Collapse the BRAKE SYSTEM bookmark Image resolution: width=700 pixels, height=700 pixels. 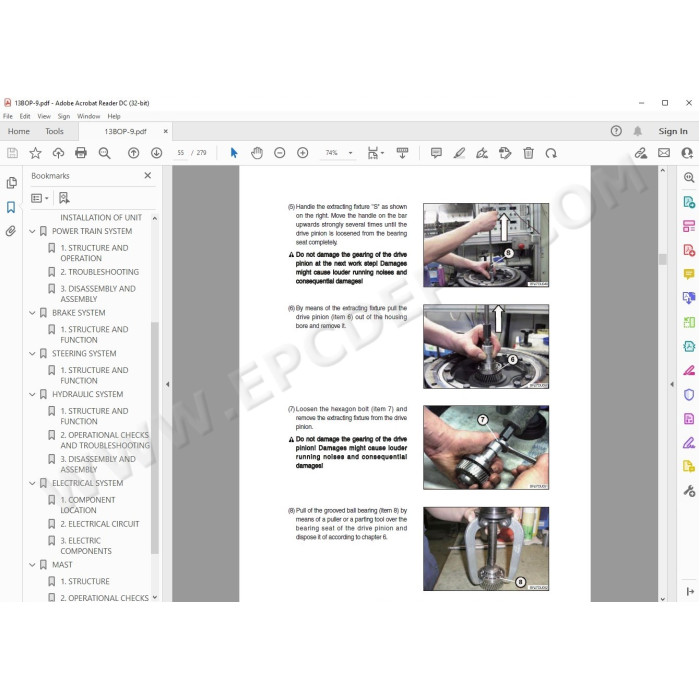32,313
